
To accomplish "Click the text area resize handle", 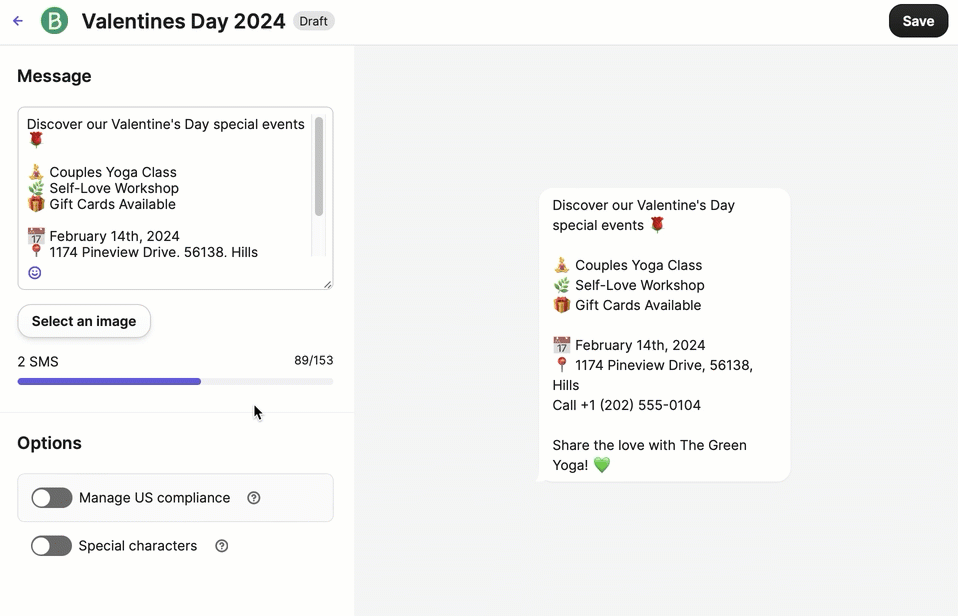I will [x=327, y=284].
